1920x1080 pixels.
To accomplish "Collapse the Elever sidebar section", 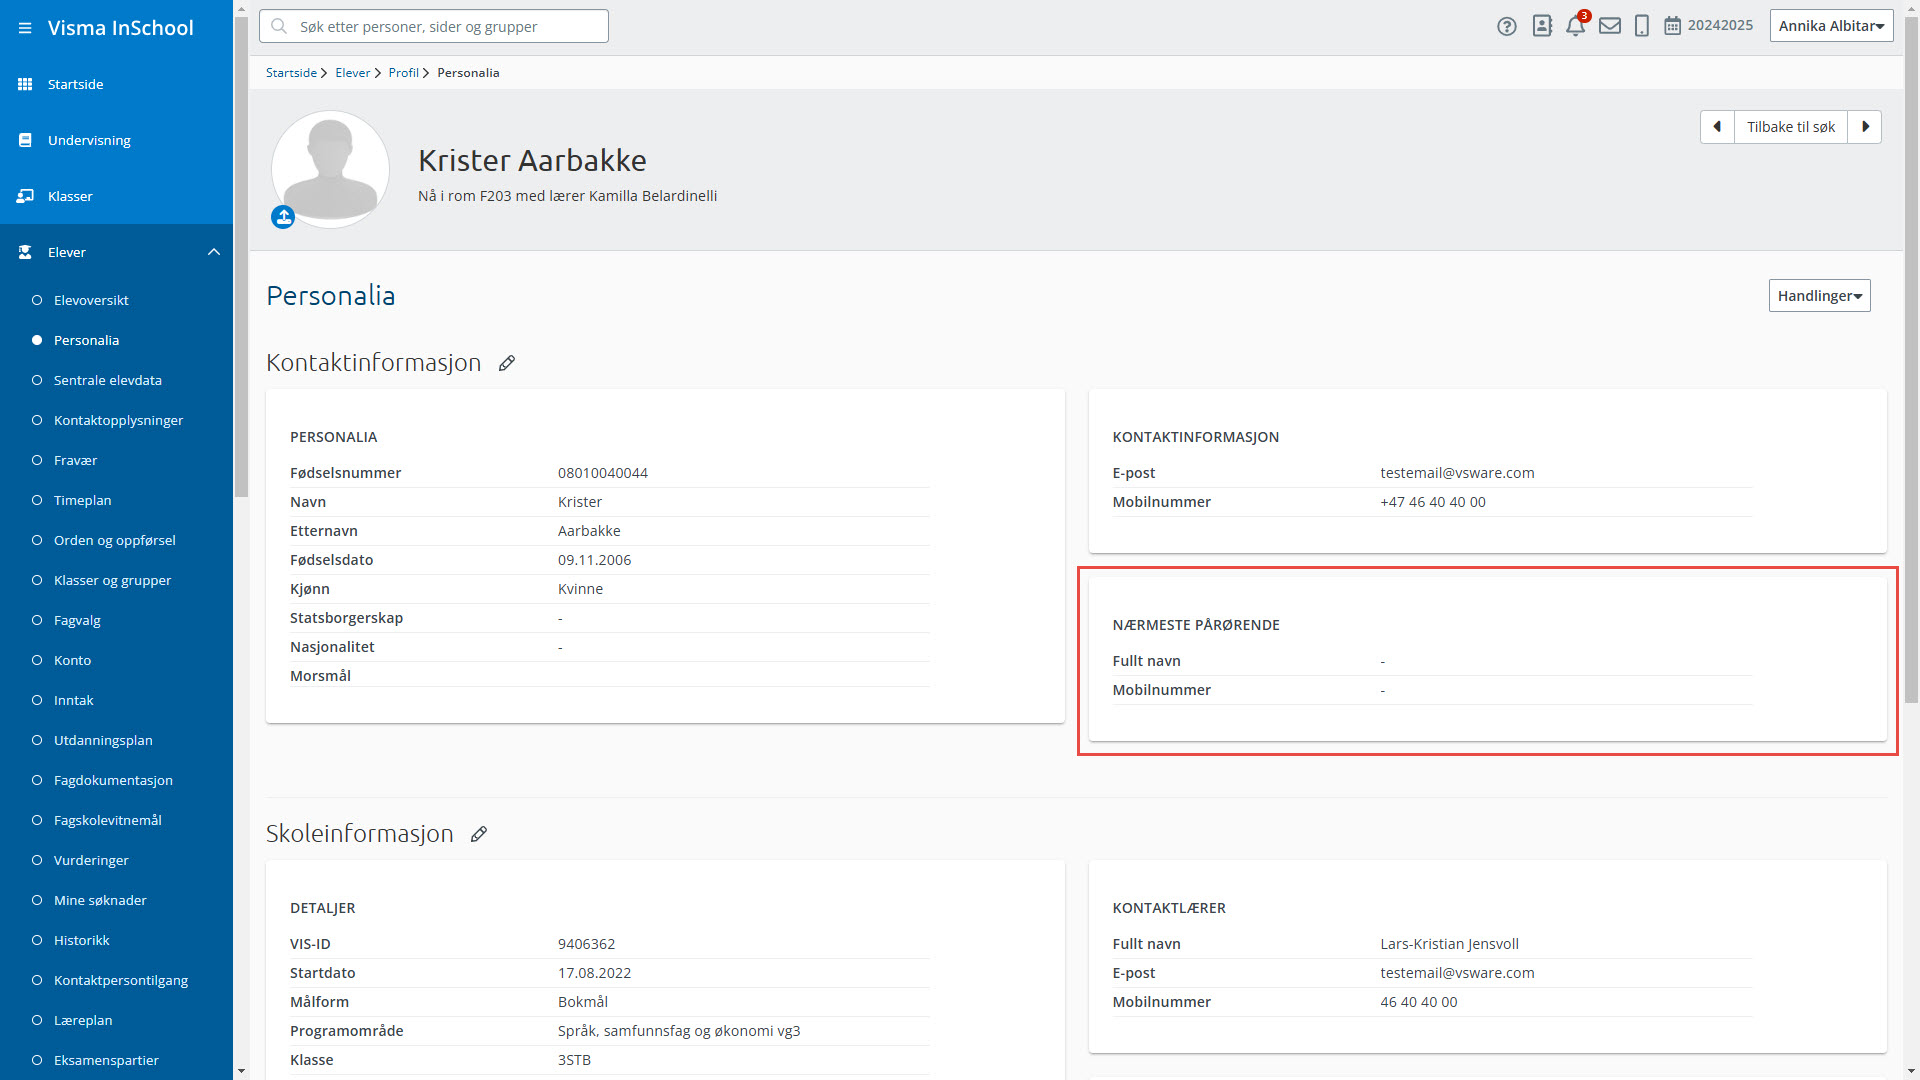I will coord(214,252).
